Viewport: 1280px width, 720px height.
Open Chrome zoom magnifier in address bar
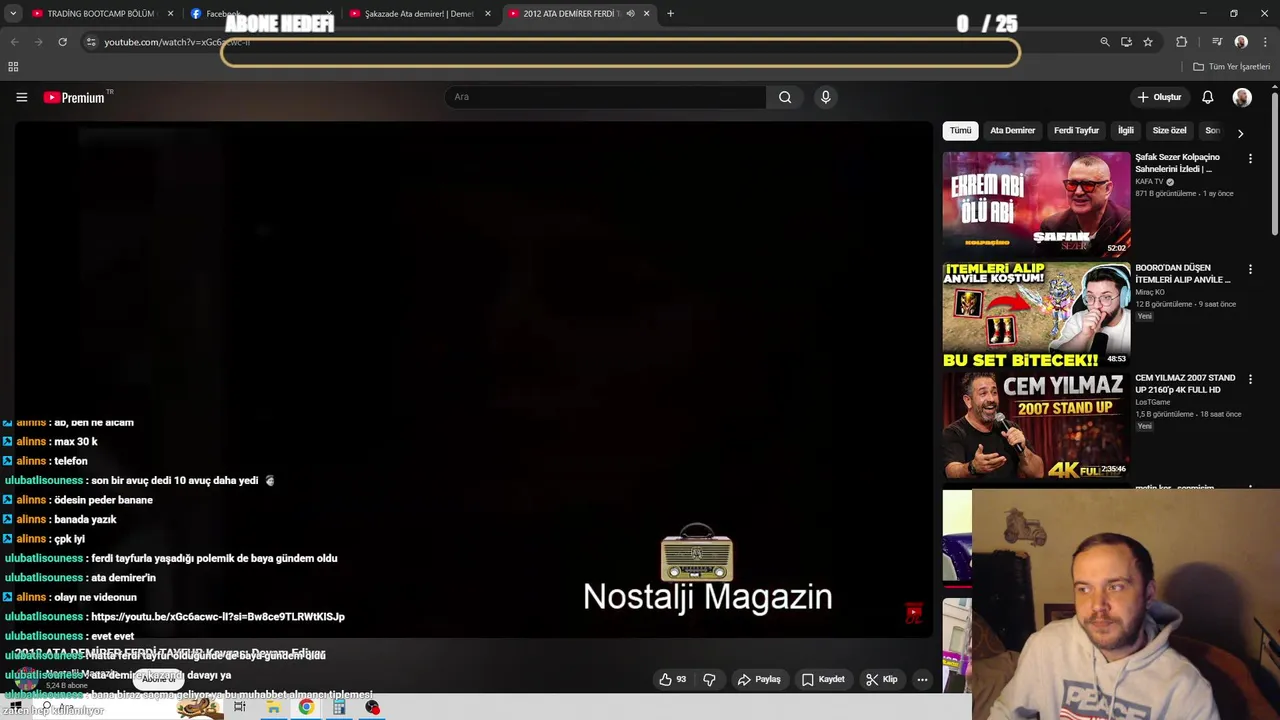click(1104, 42)
